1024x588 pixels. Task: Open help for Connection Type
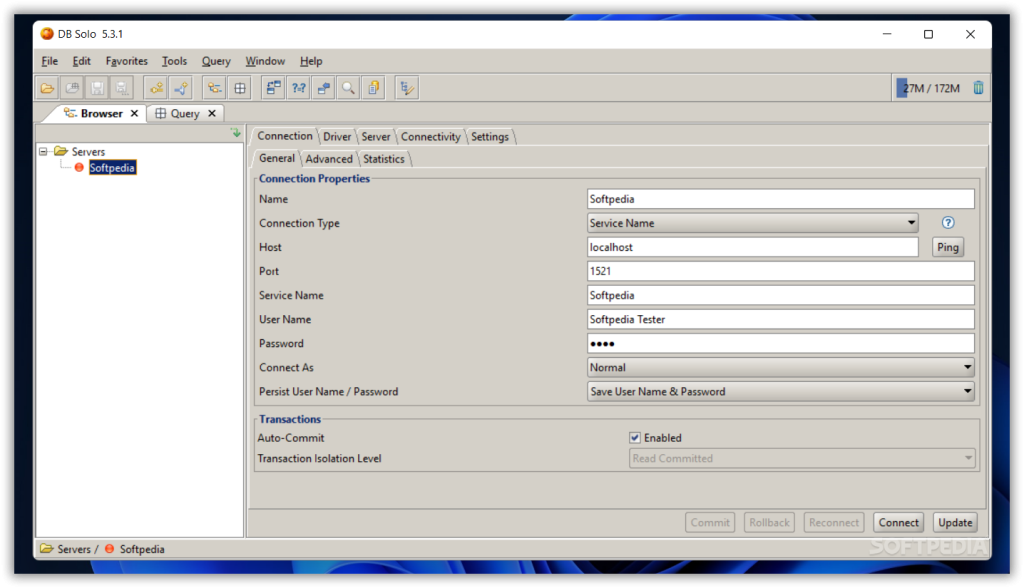(x=948, y=223)
